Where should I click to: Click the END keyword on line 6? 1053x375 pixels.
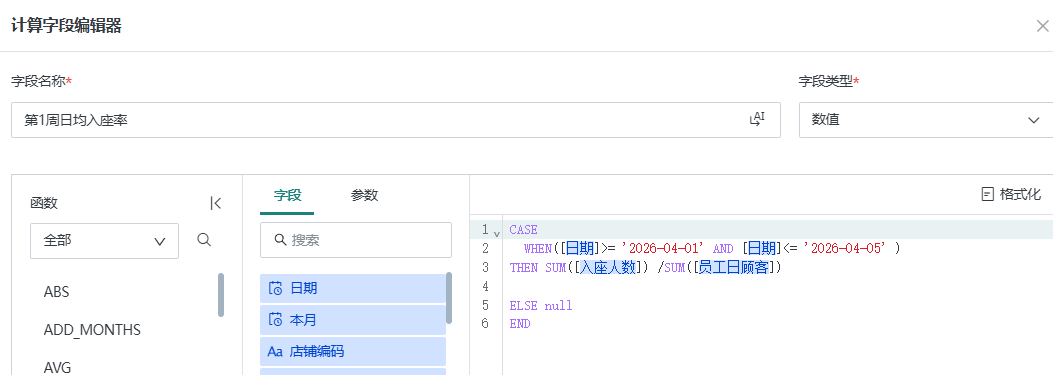[x=520, y=324]
